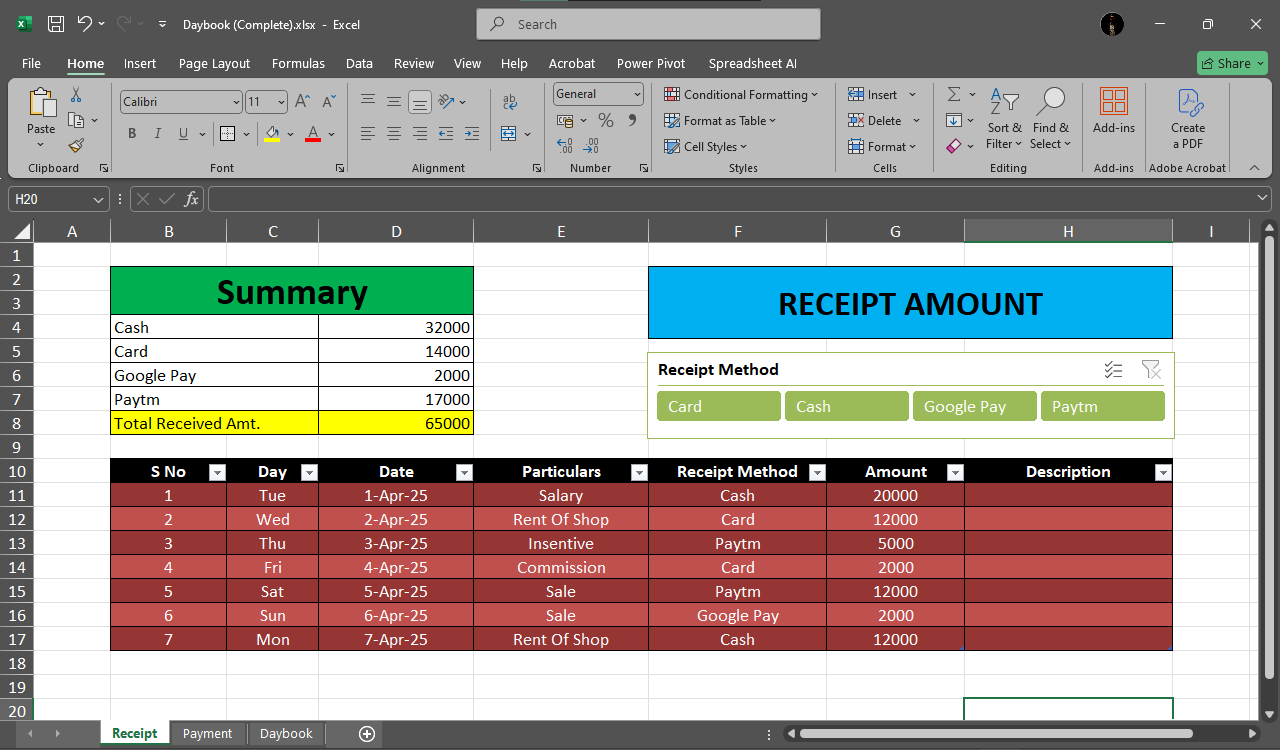
Task: Open the Add-ins icon in ribbon
Action: pos(1113,110)
